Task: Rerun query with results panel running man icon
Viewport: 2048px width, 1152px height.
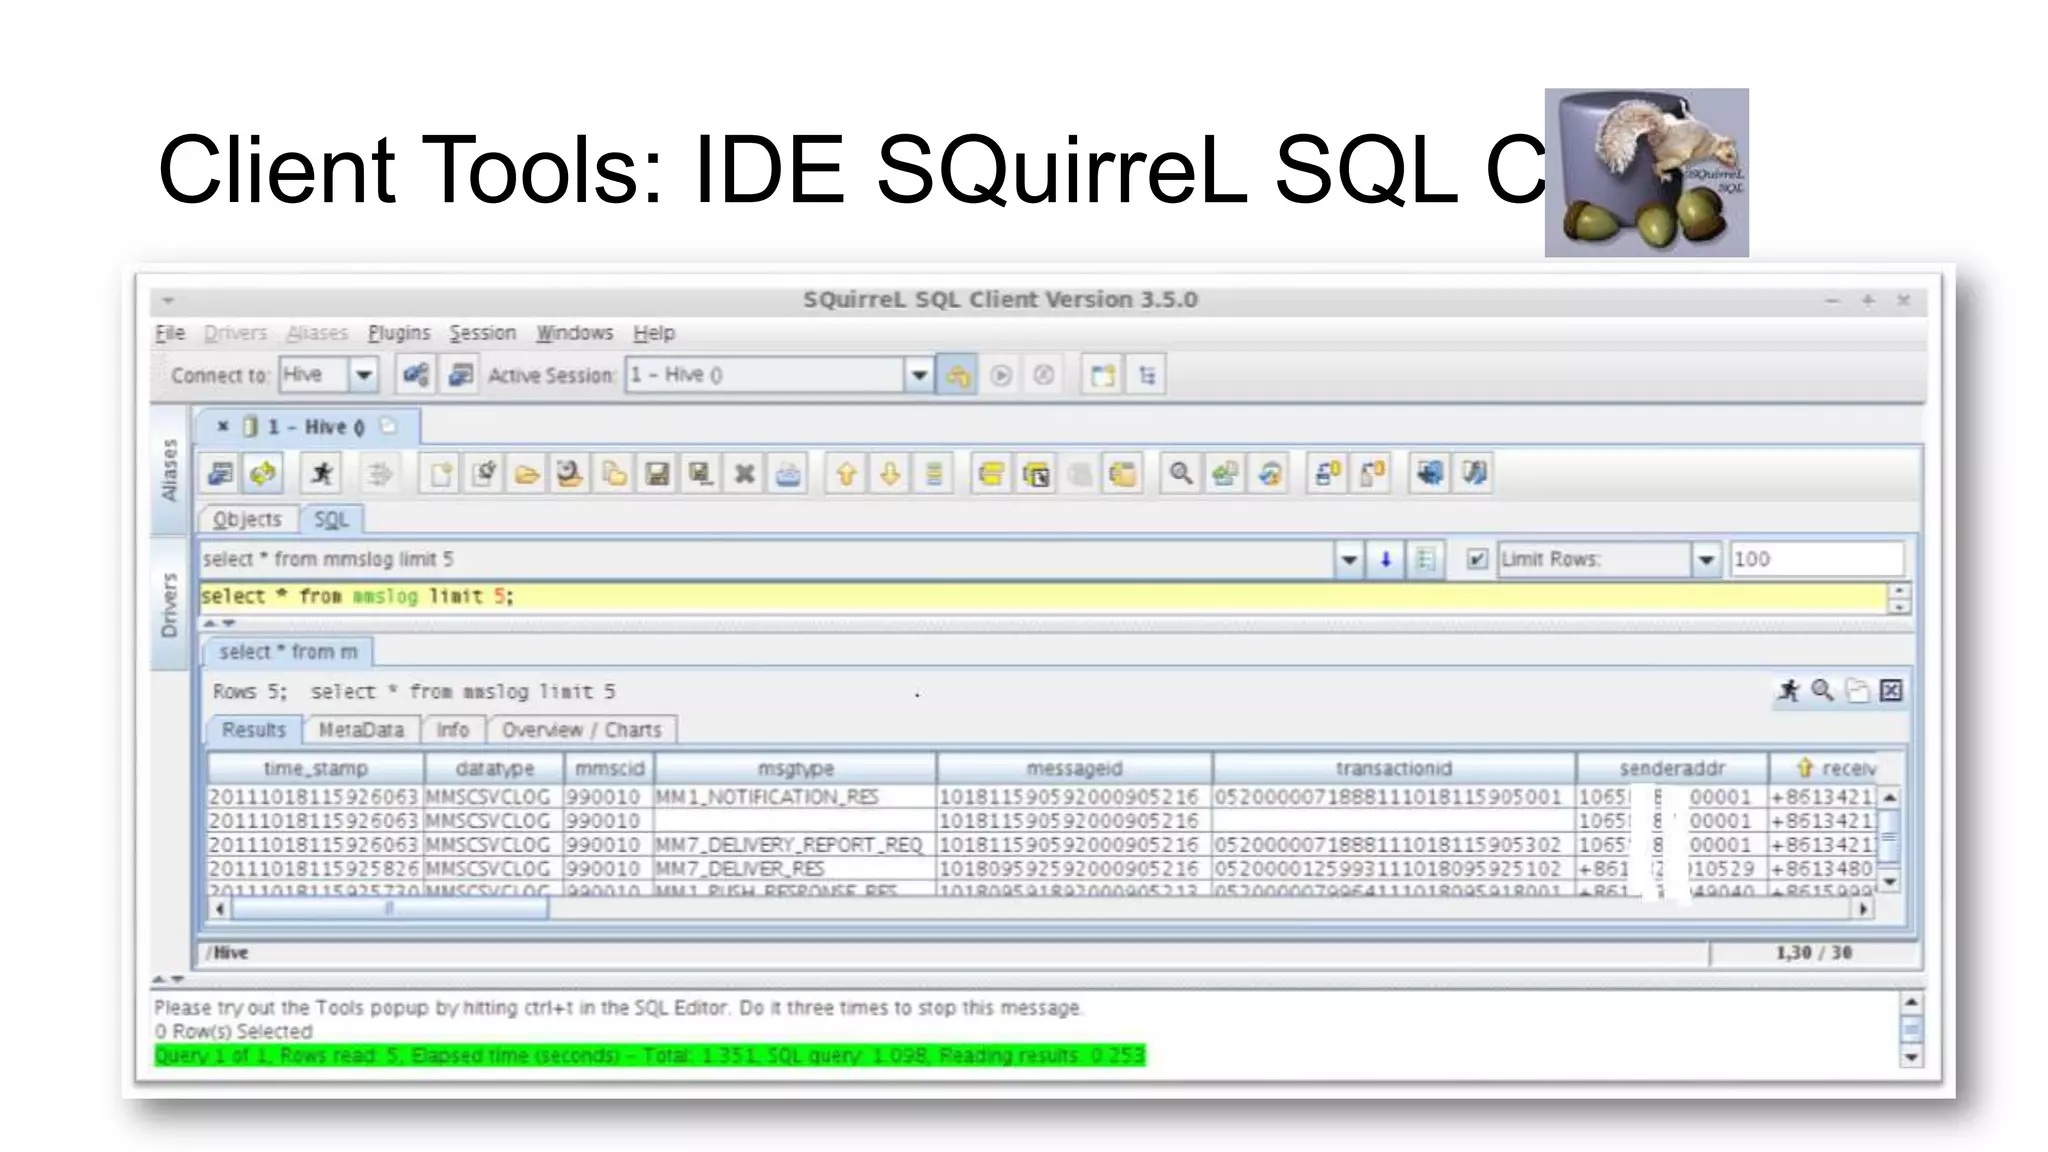Action: [x=1789, y=690]
